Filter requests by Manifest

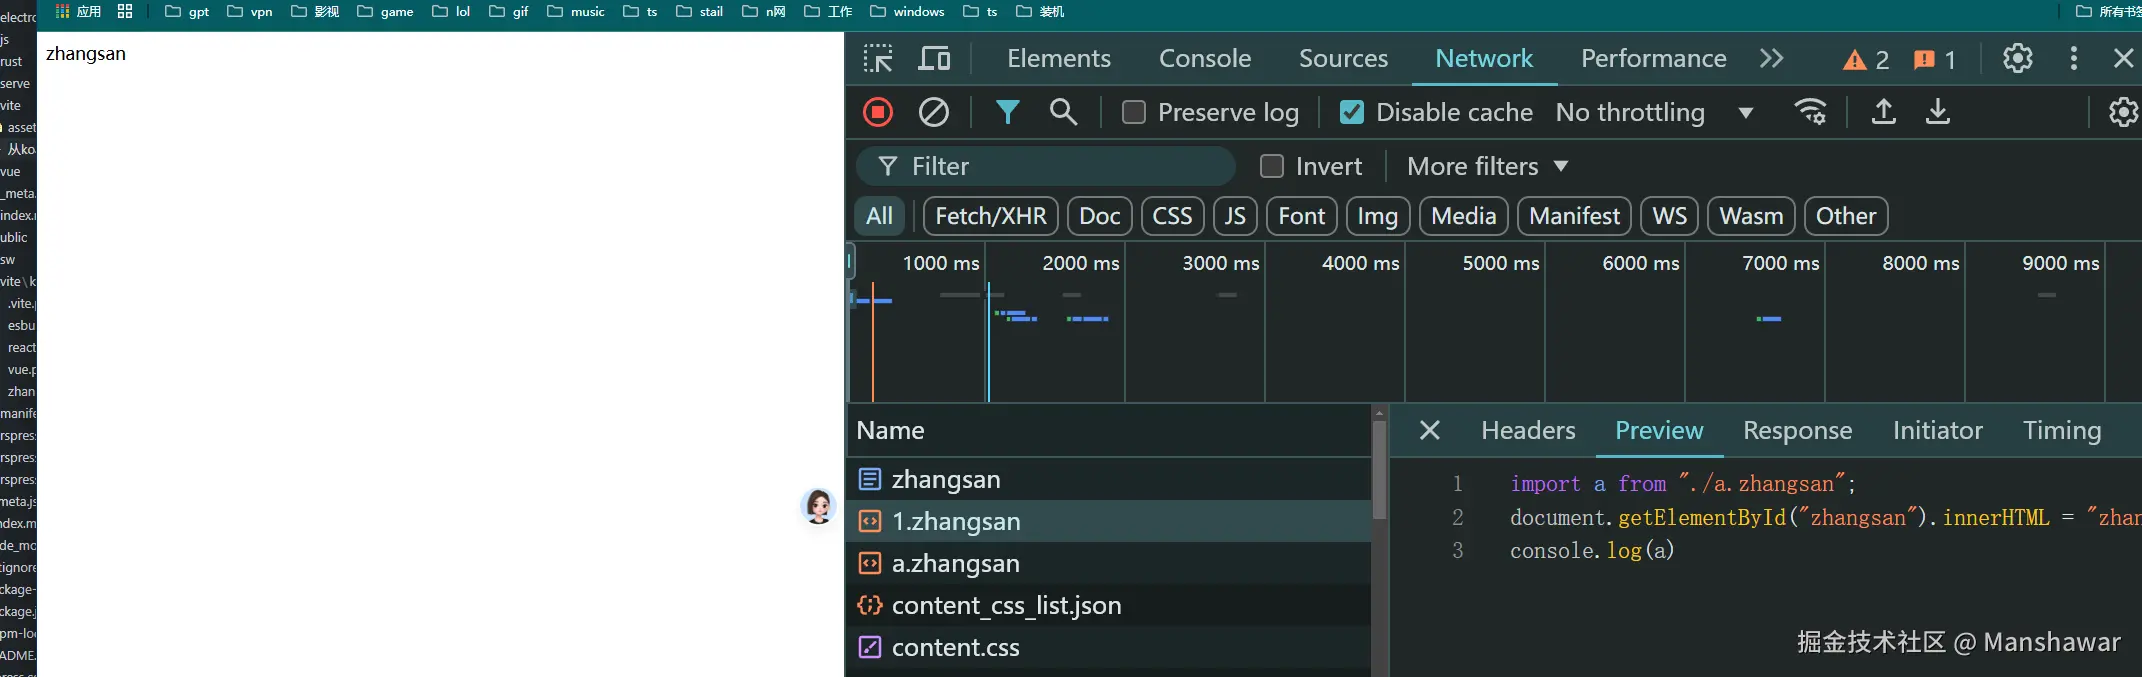pos(1575,216)
